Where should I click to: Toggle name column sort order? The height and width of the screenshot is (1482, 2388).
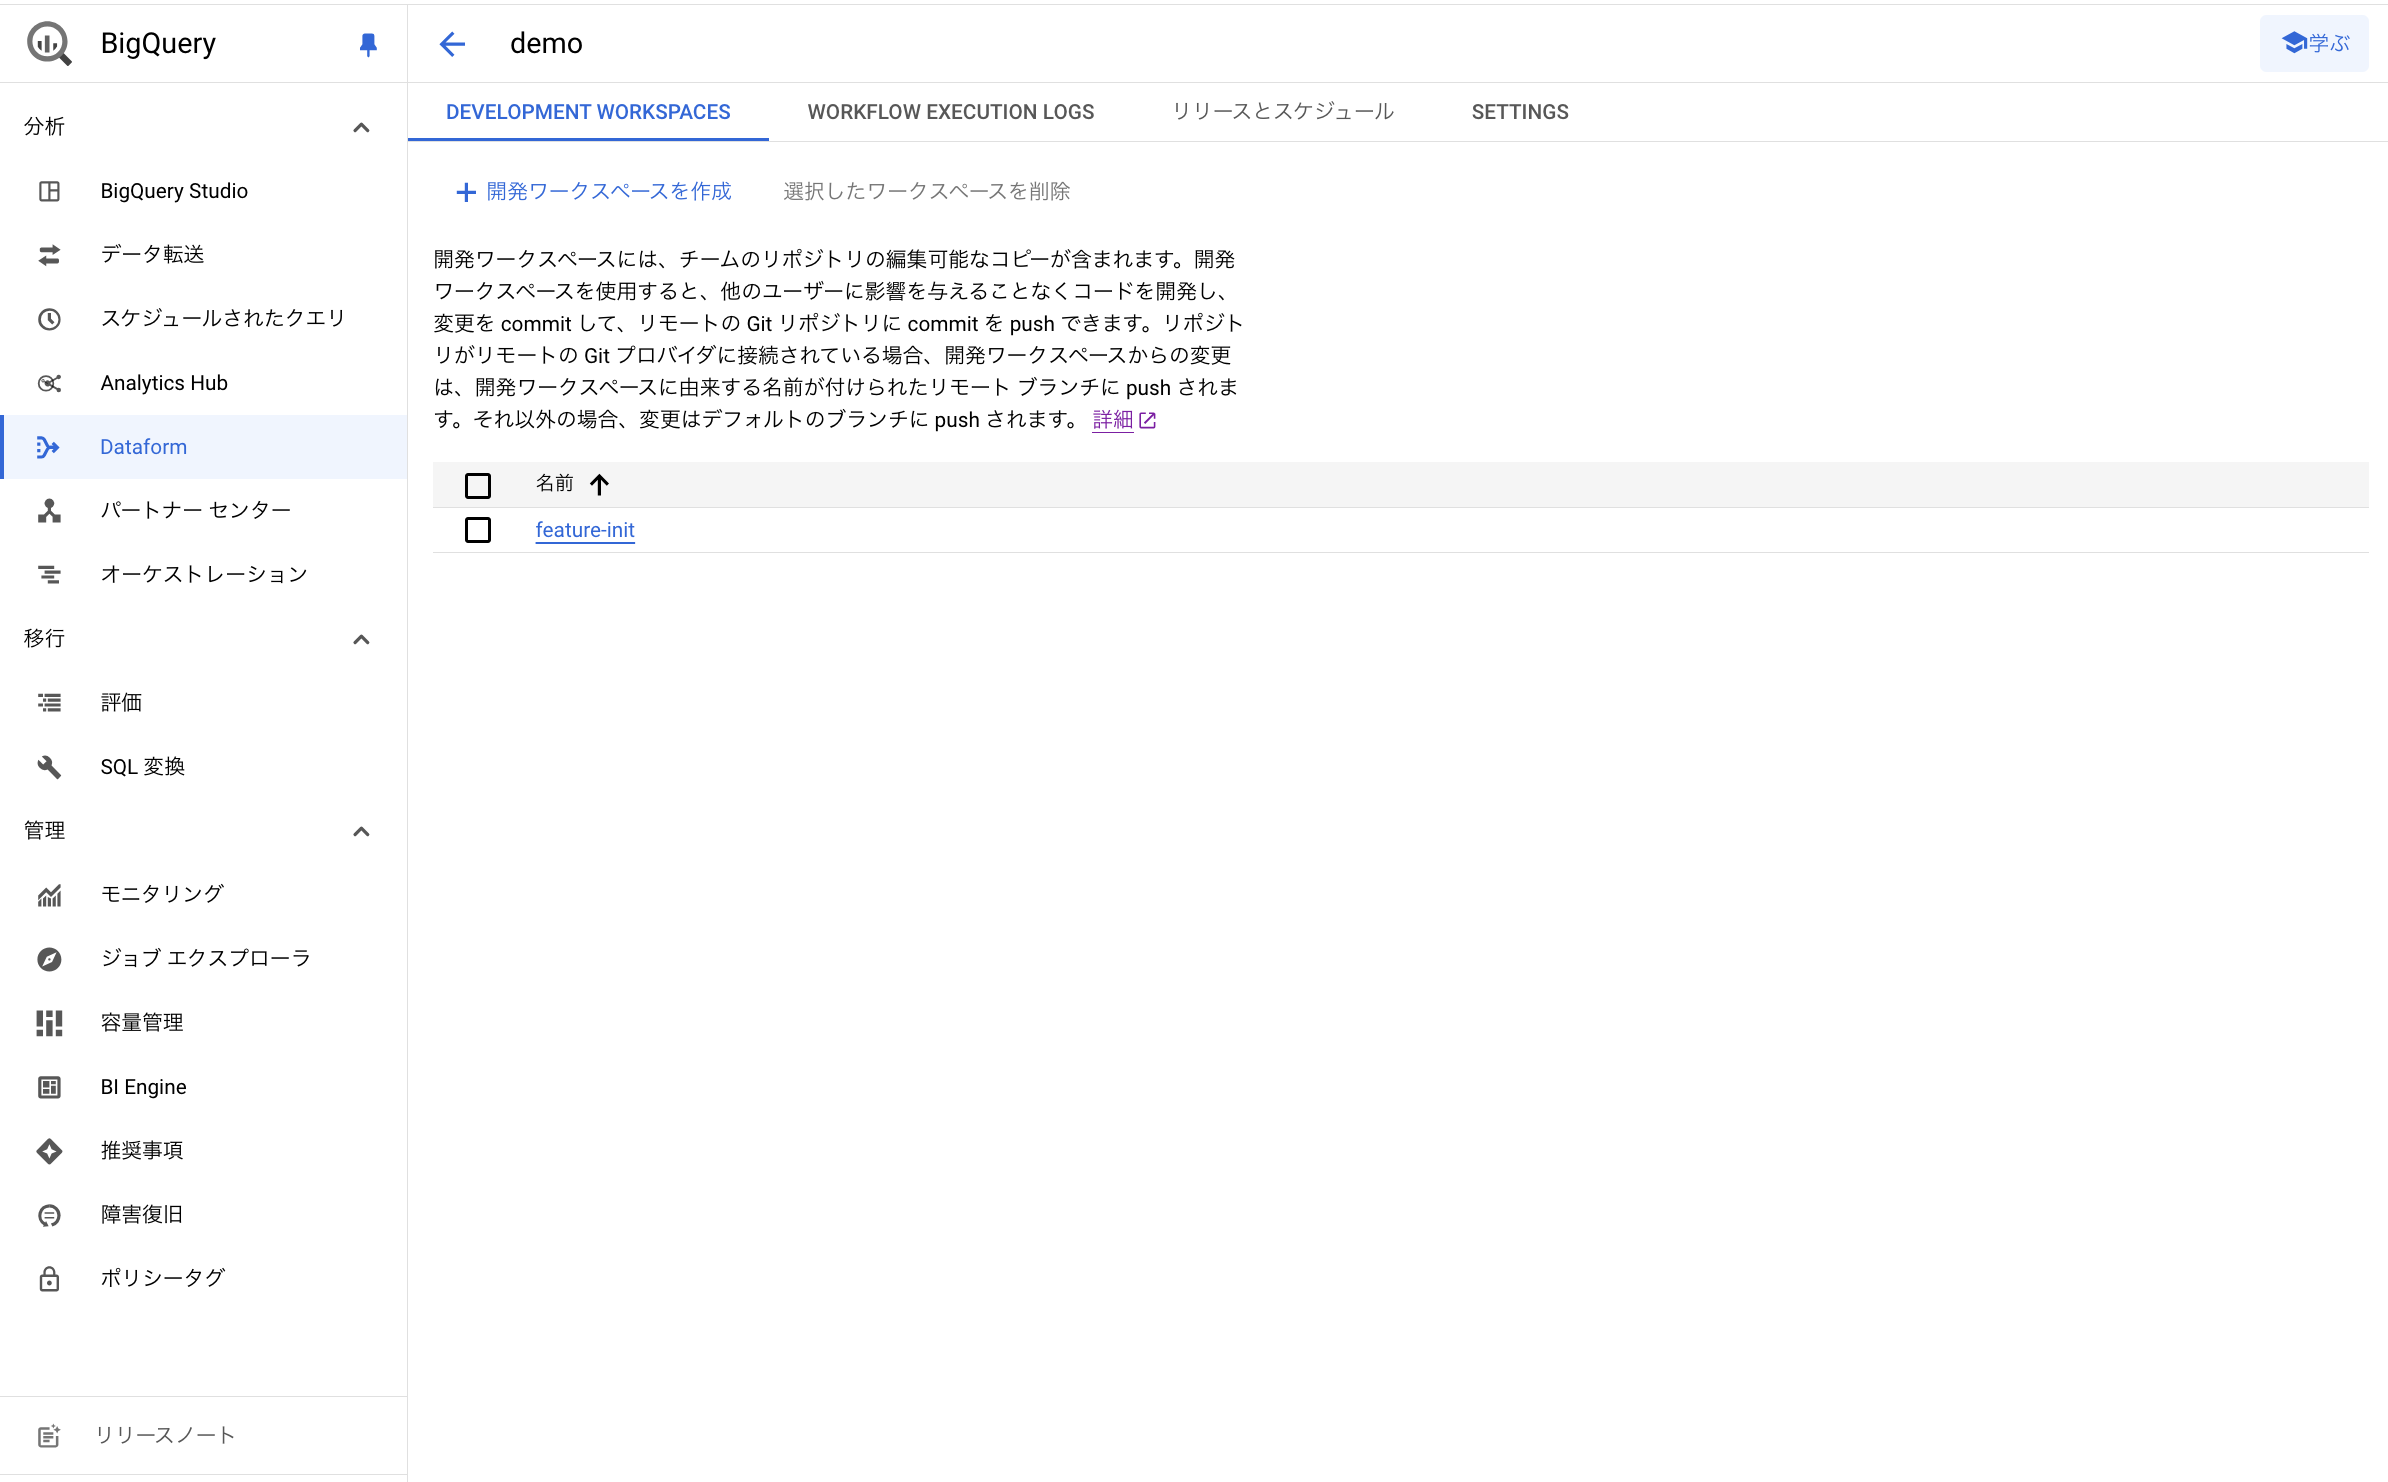tap(600, 484)
